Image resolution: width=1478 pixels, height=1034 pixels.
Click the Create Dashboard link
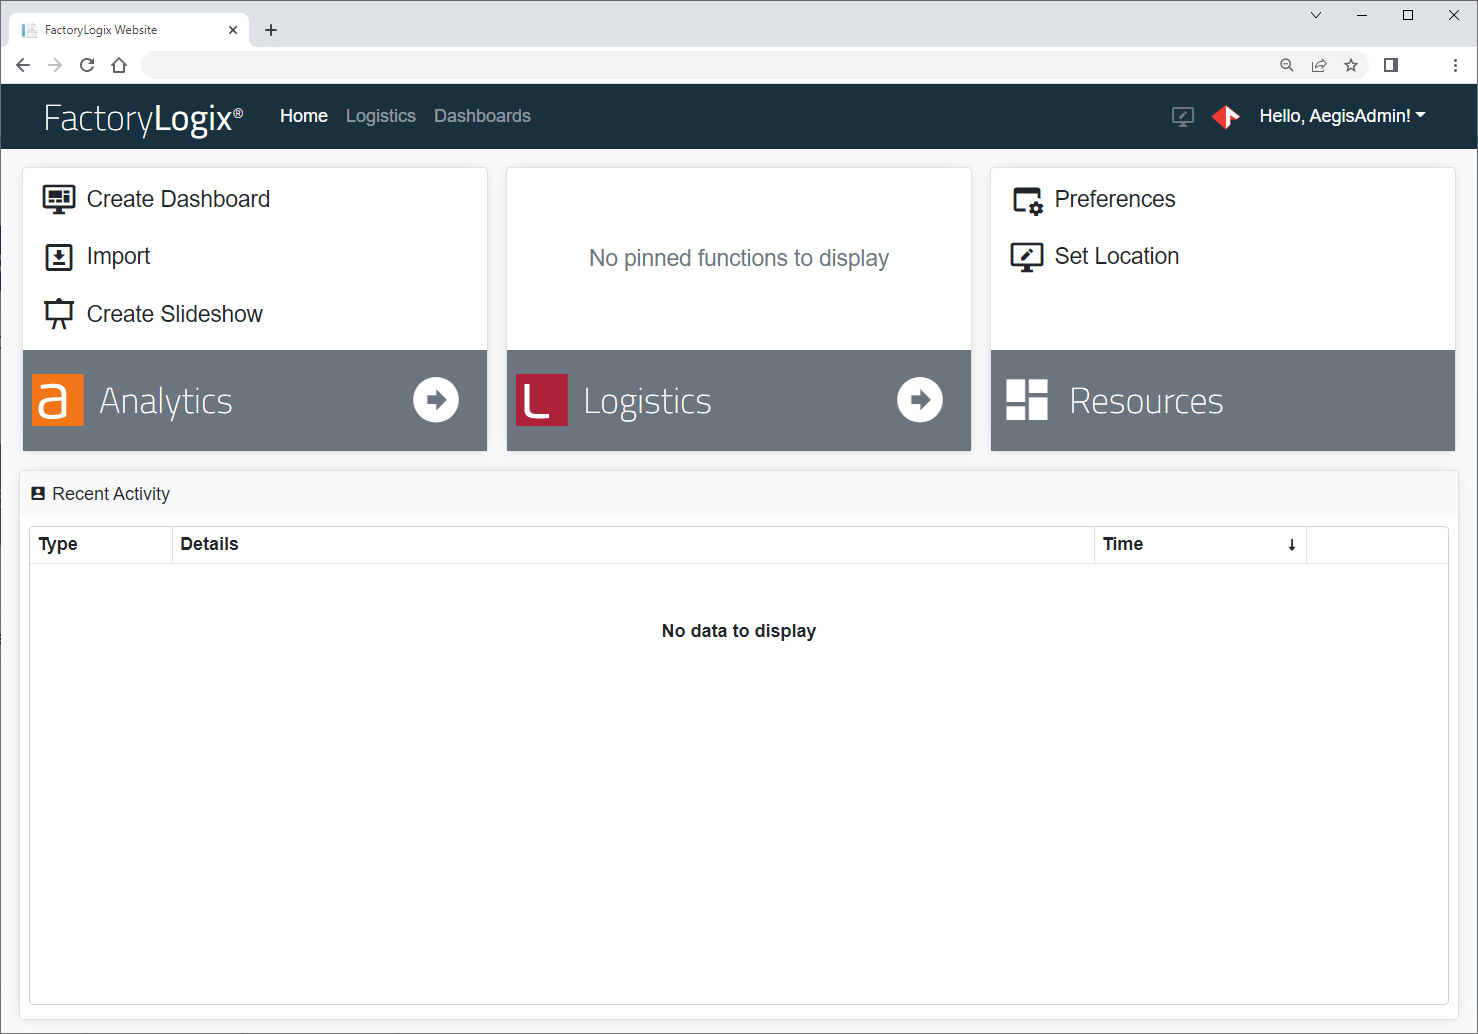[x=178, y=199]
